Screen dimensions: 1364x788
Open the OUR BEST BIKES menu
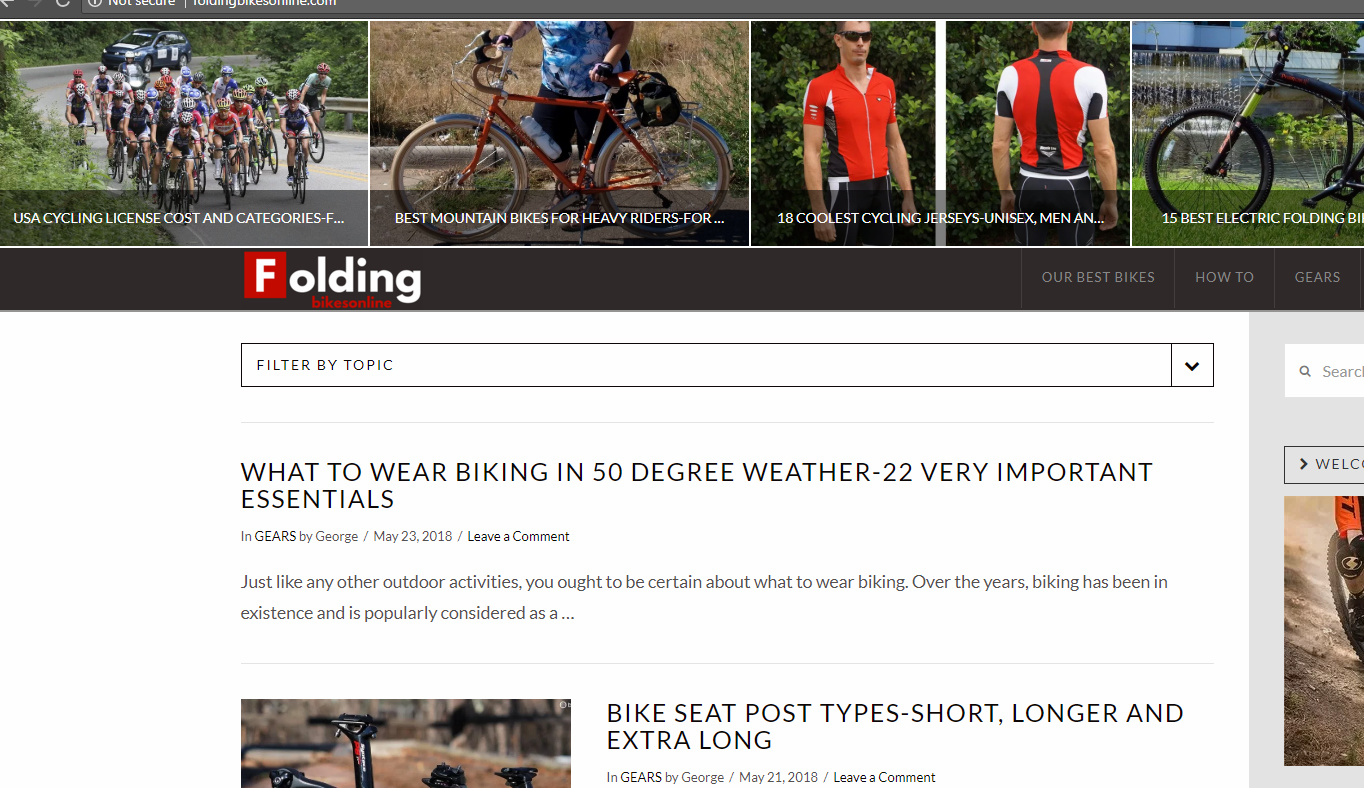[1098, 277]
